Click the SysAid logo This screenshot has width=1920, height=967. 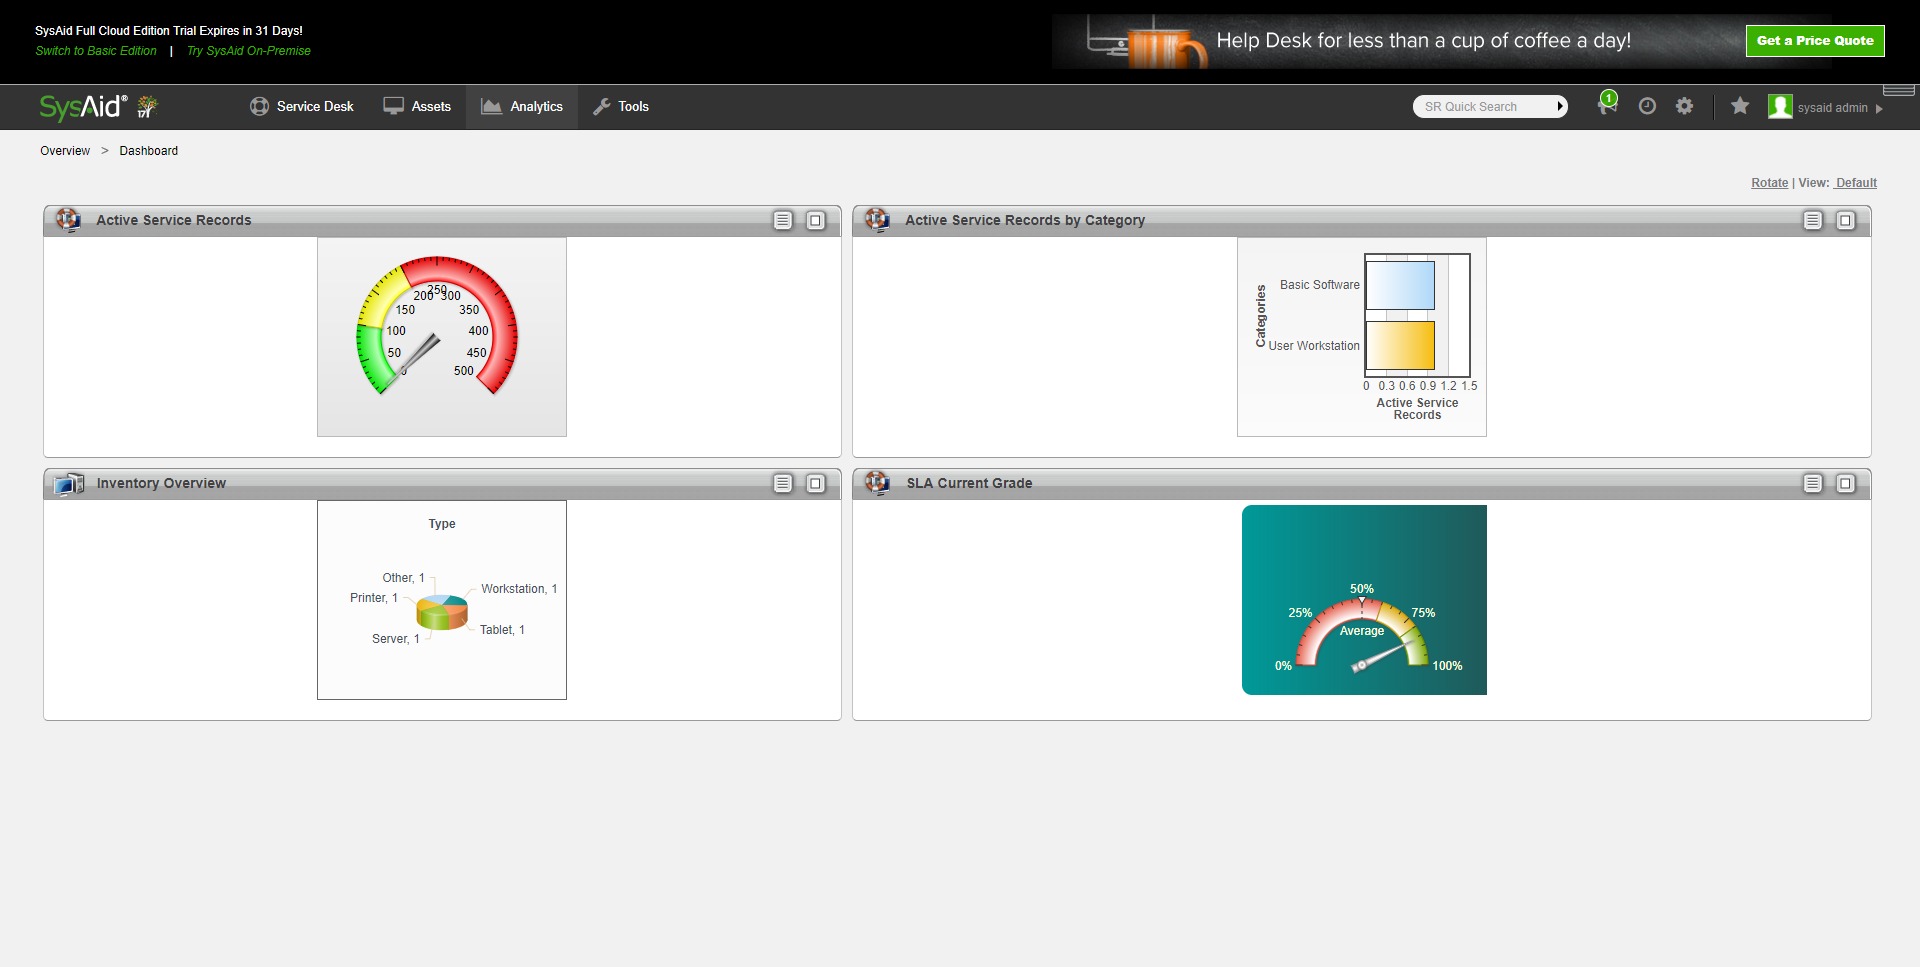pos(83,107)
